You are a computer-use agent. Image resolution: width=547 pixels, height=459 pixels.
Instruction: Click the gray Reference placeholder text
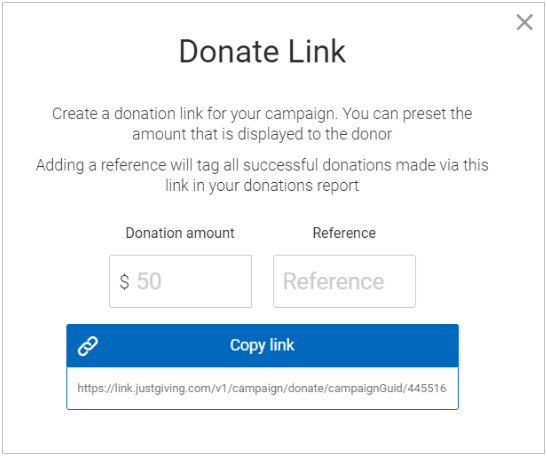(x=334, y=281)
